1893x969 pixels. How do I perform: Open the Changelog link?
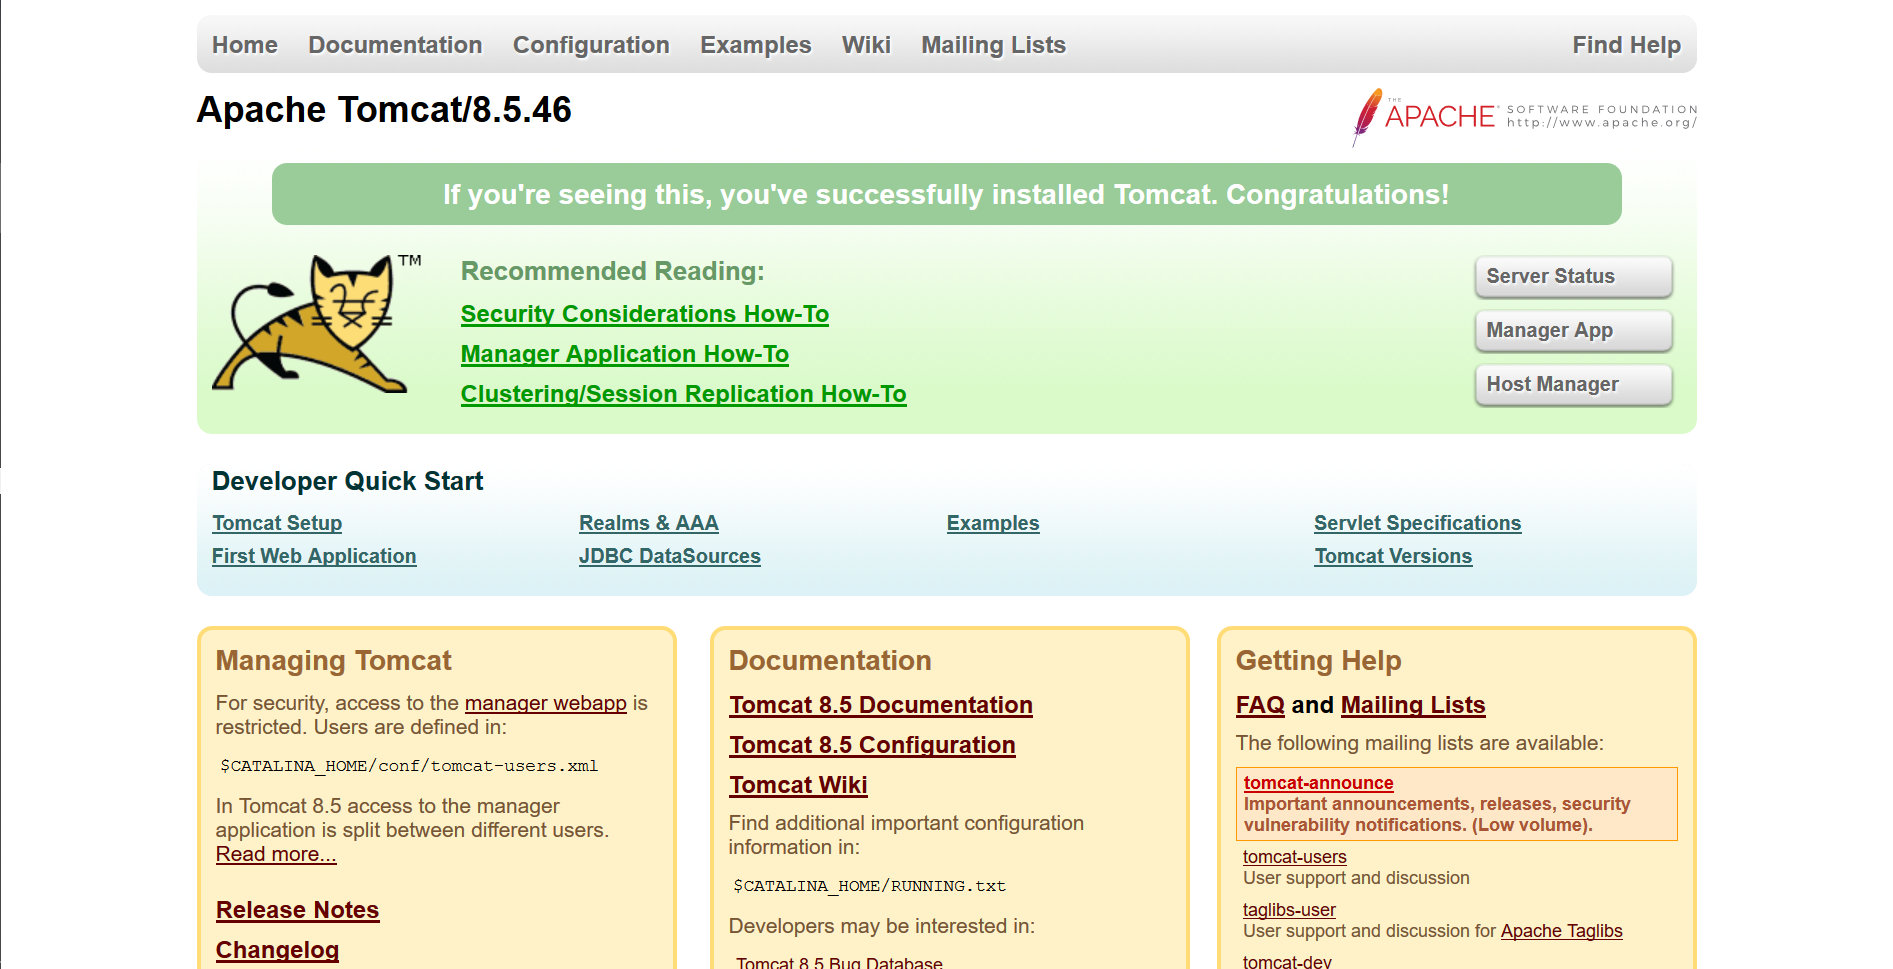click(x=278, y=950)
